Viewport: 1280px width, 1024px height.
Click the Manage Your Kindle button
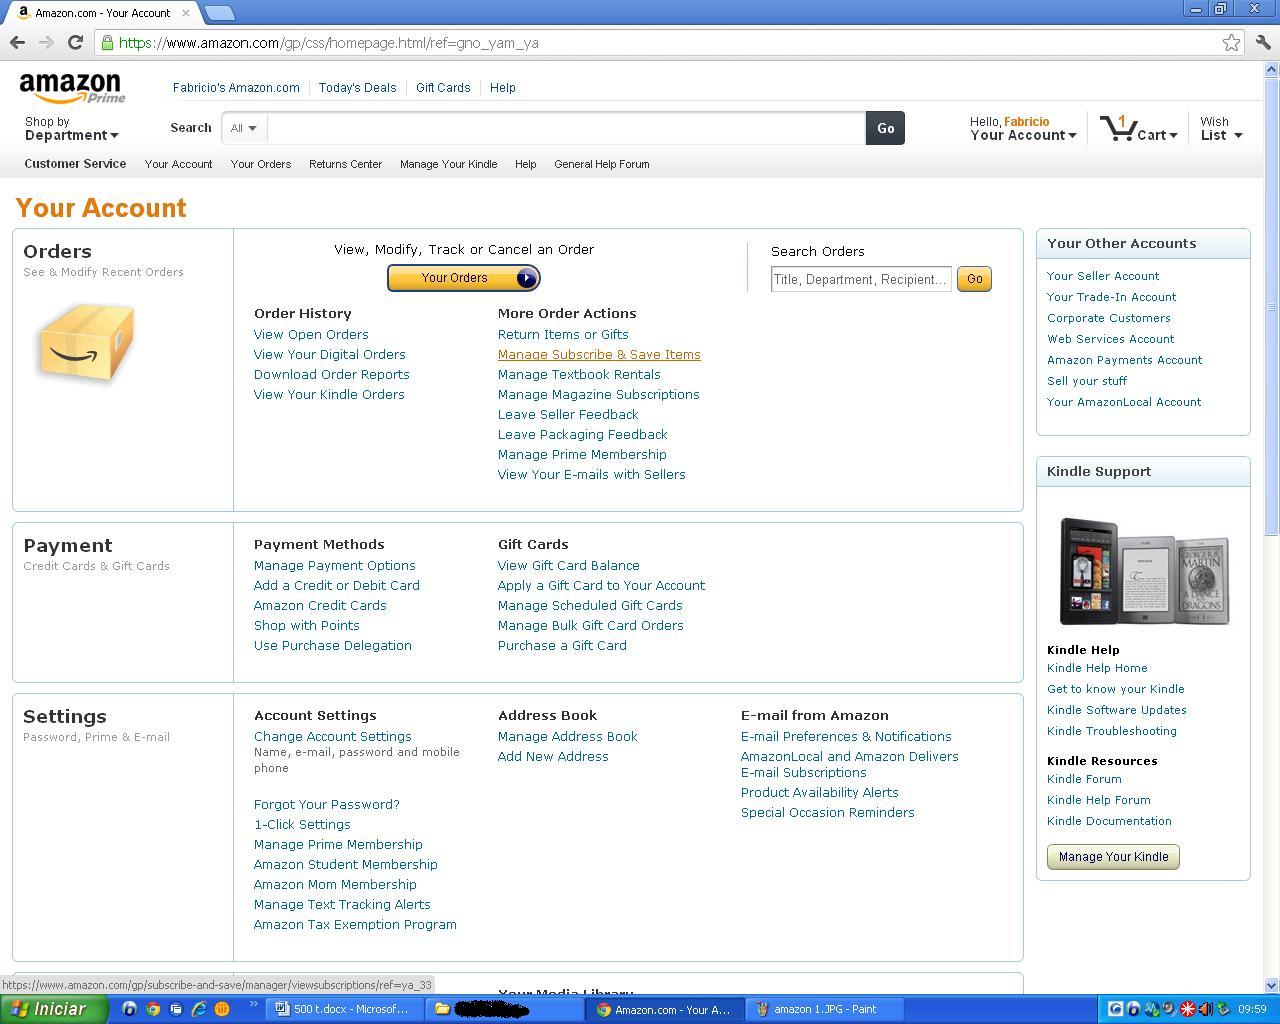1113,857
